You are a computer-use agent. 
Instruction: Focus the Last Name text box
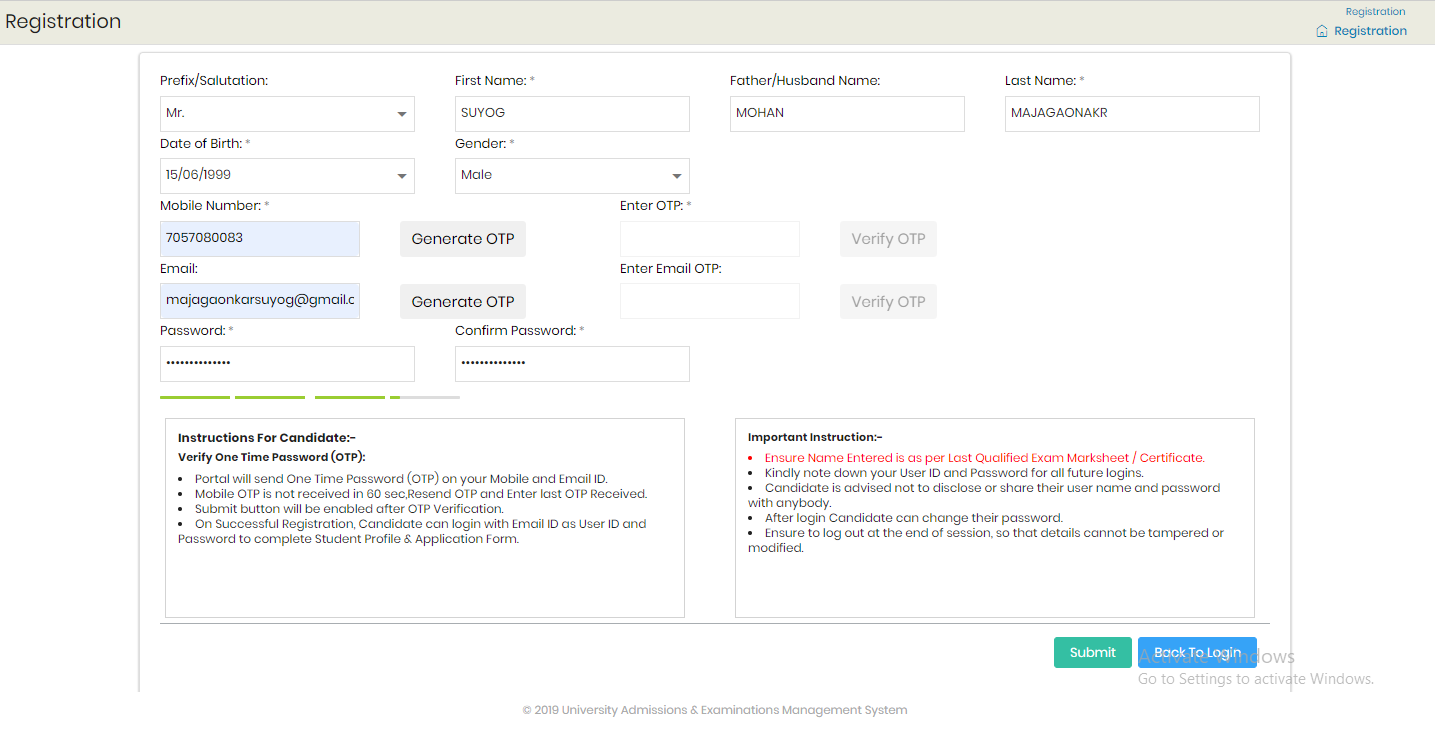pyautogui.click(x=1132, y=114)
